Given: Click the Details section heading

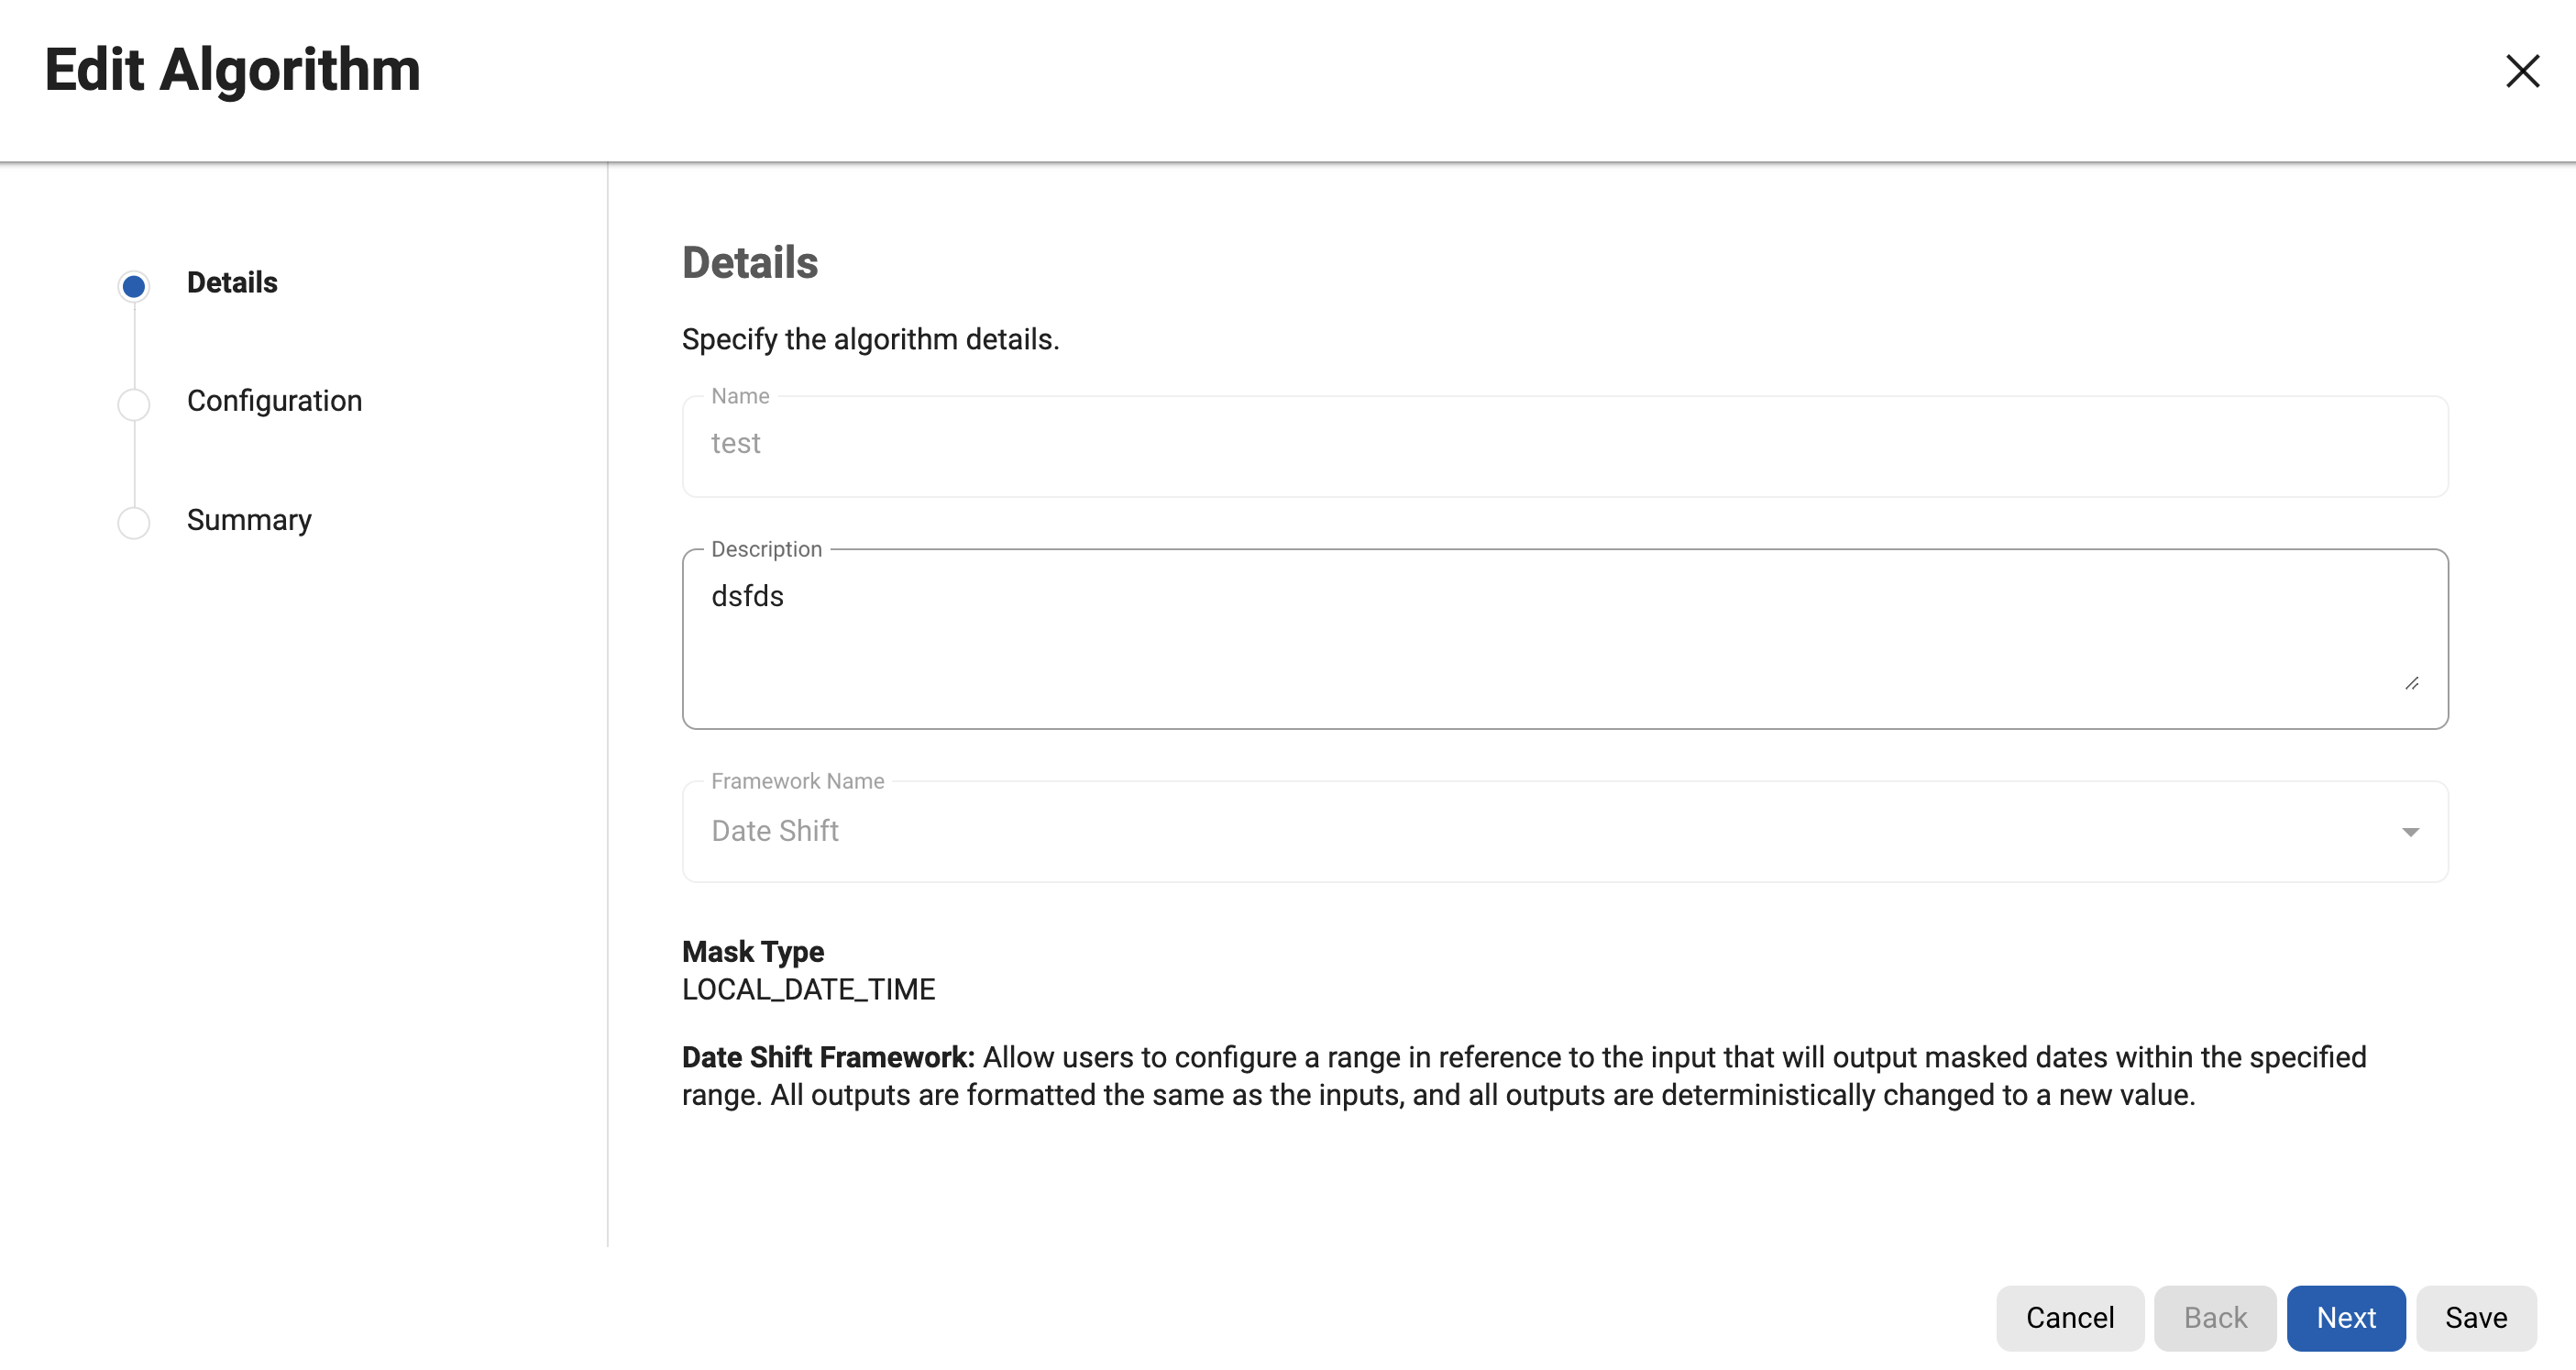Looking at the screenshot, I should 750,263.
